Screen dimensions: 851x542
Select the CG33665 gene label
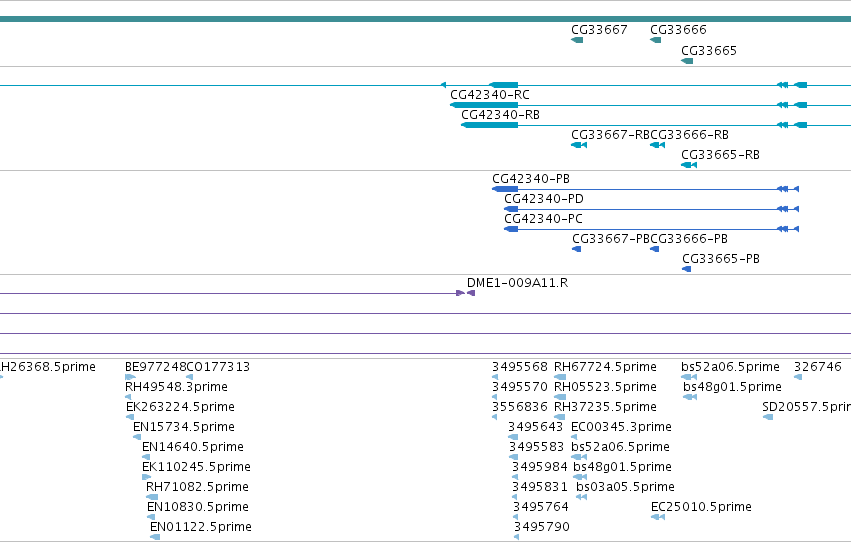[709, 51]
